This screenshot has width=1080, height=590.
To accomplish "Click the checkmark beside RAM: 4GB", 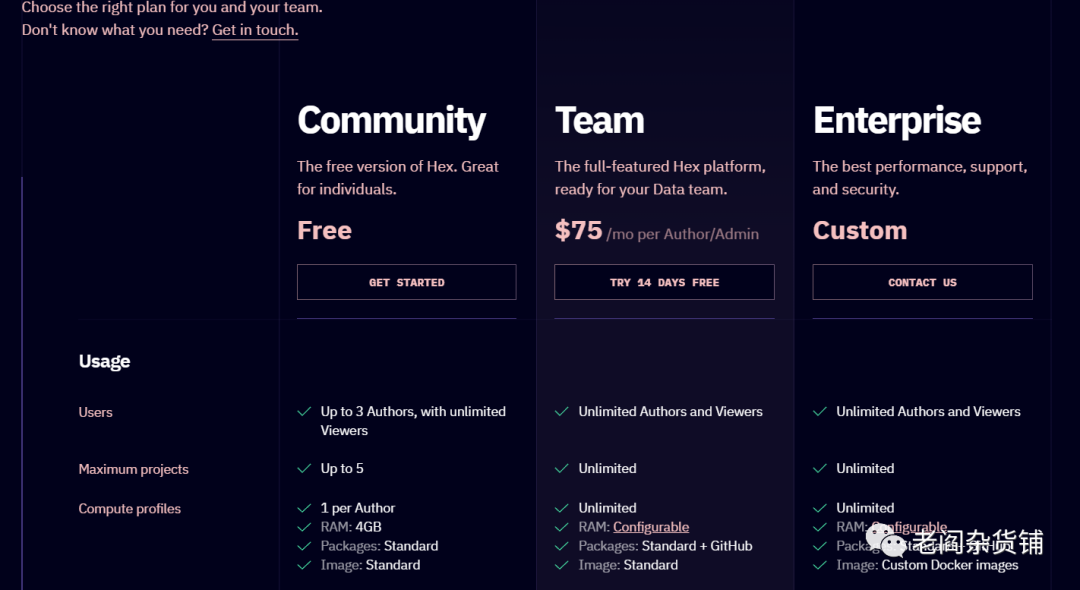I will 304,527.
